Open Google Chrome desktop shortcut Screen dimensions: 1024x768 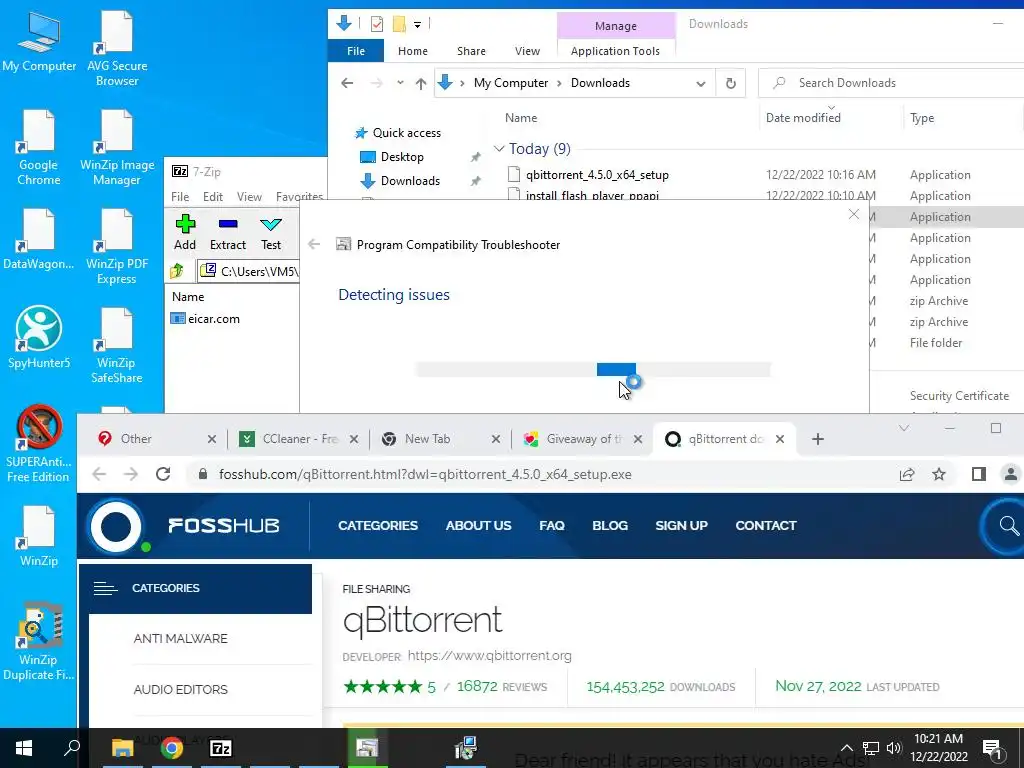[39, 148]
